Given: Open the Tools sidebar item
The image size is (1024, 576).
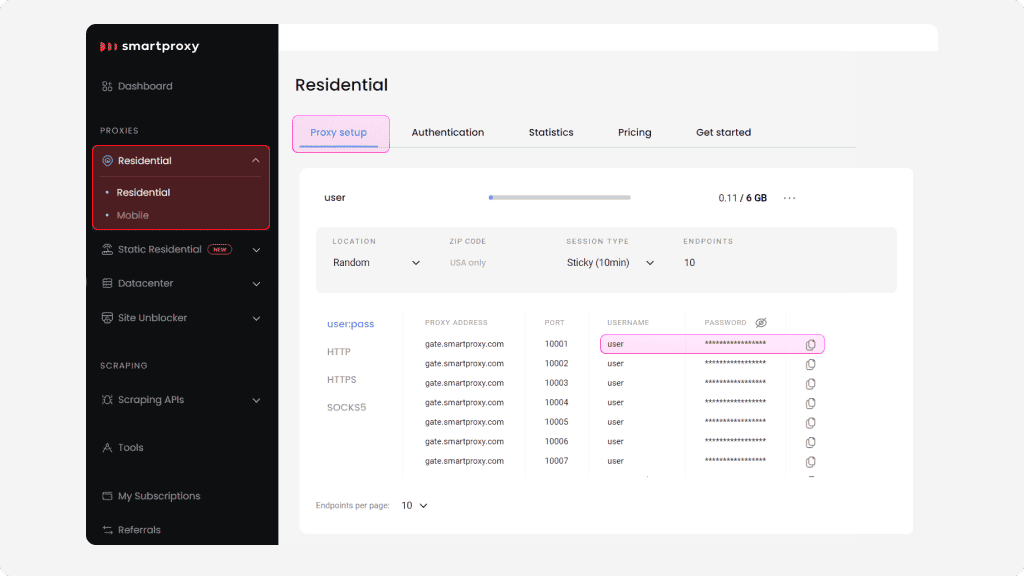Looking at the screenshot, I should point(130,448).
